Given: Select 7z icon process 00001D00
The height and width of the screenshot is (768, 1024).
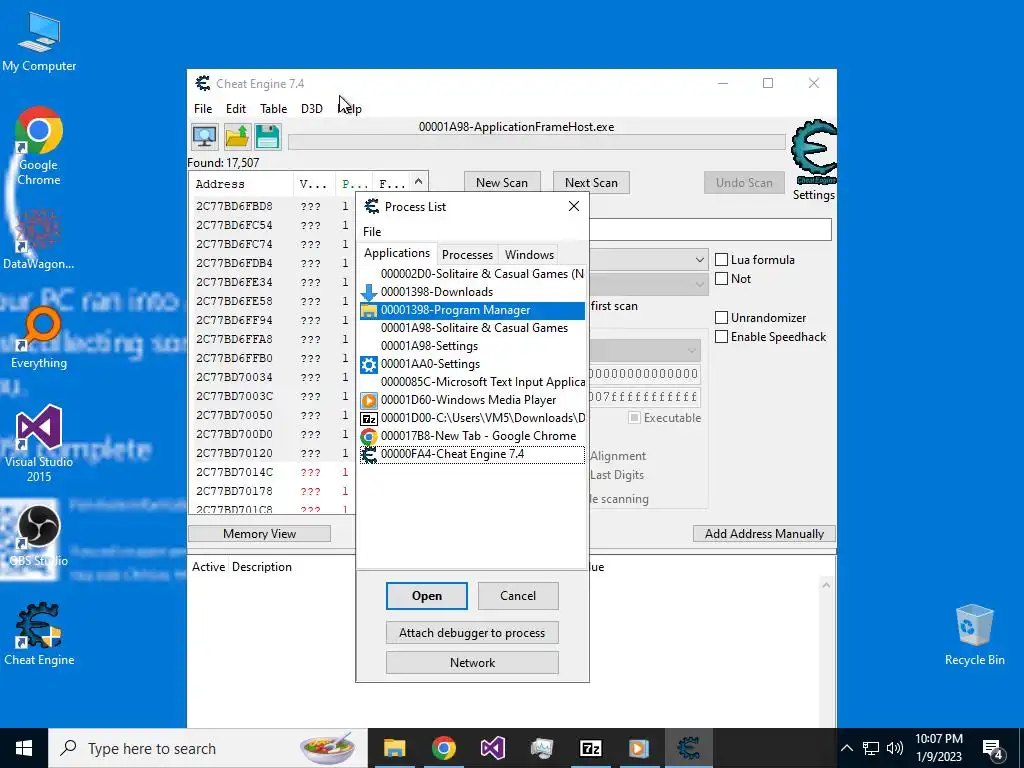Looking at the screenshot, I should point(369,419).
